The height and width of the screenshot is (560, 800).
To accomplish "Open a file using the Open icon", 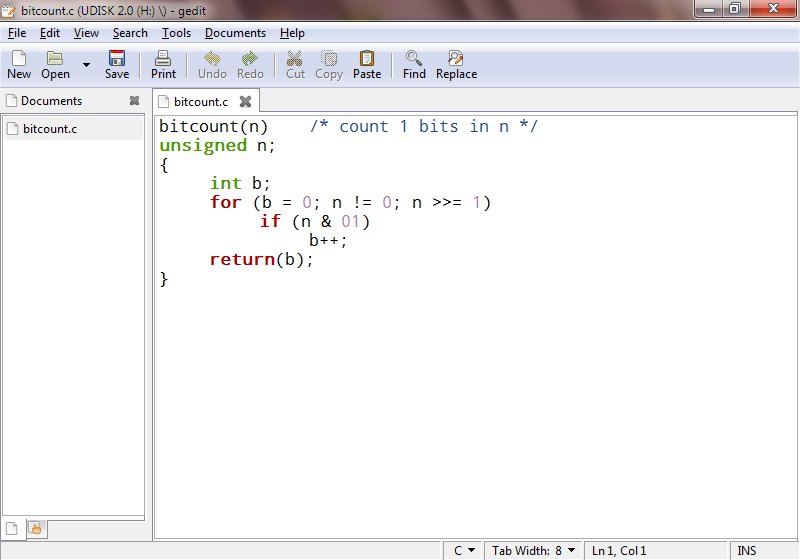I will (x=55, y=65).
